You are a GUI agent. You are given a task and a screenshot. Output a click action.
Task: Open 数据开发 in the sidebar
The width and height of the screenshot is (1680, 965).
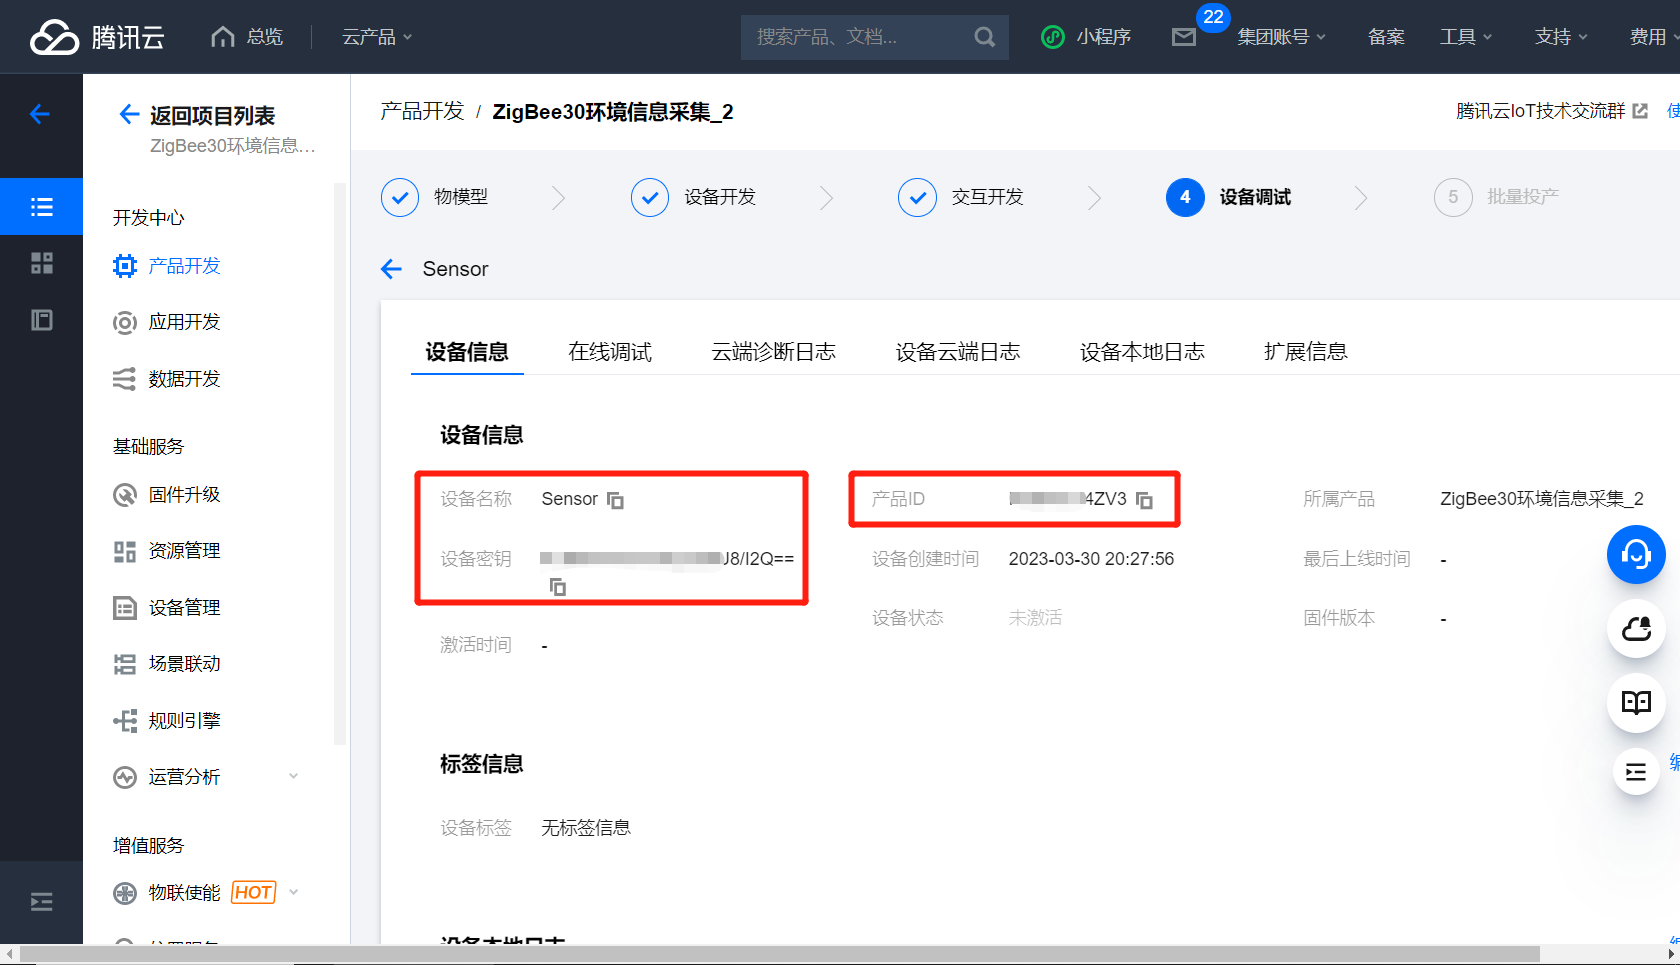pos(184,379)
